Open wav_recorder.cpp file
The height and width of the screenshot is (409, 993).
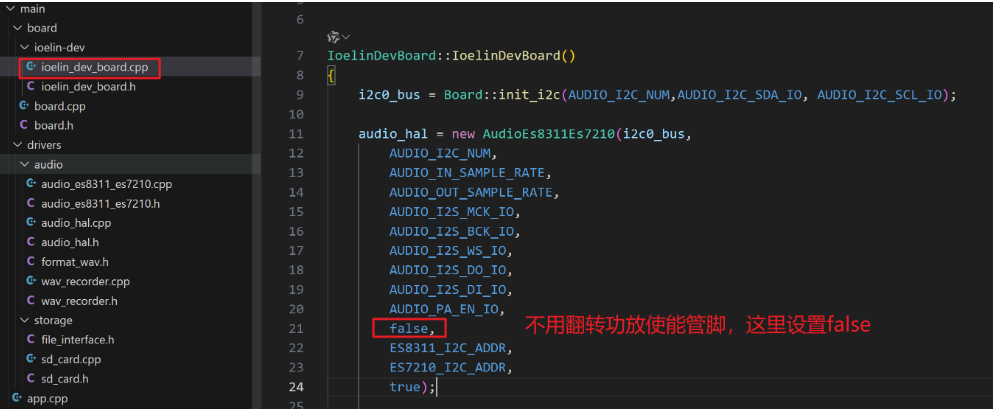tap(85, 281)
